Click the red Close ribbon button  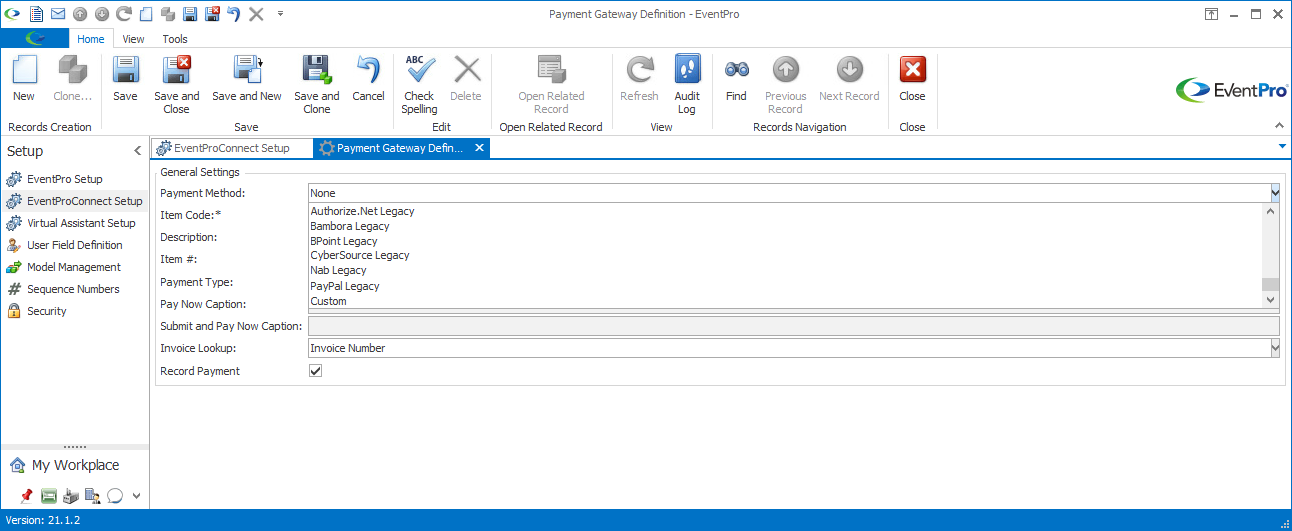(912, 79)
